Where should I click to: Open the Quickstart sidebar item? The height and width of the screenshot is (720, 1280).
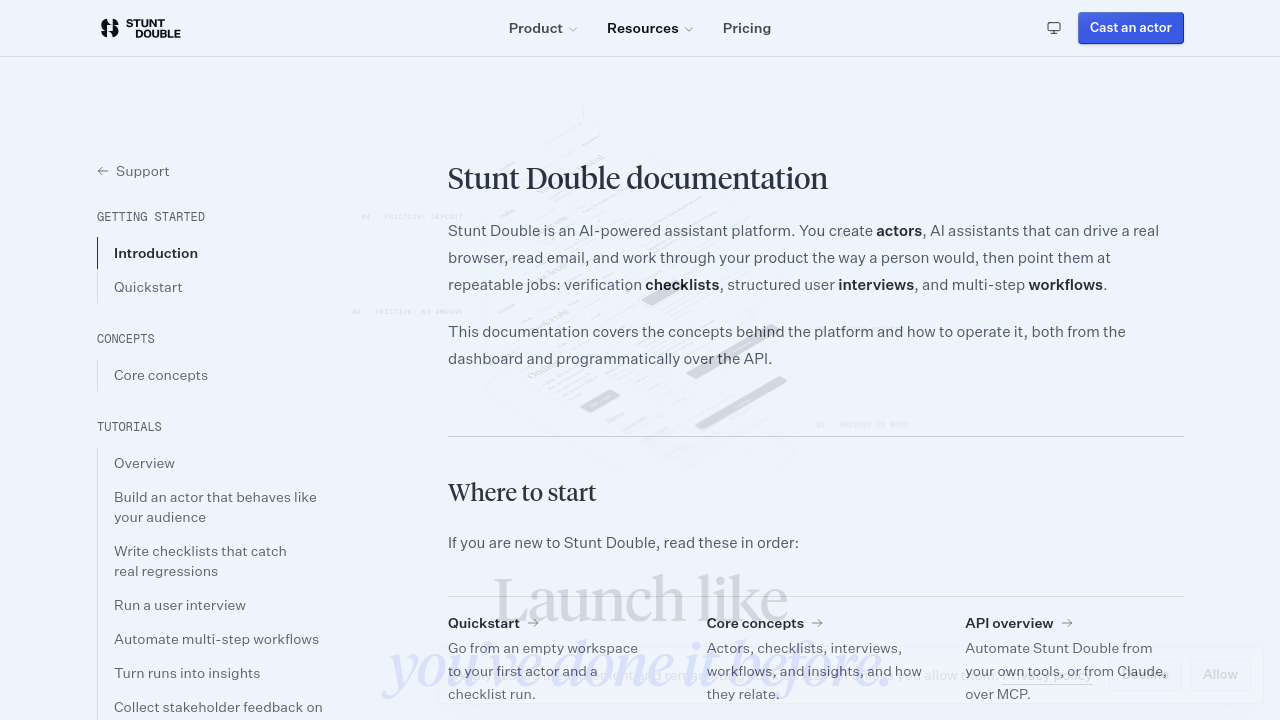click(148, 287)
